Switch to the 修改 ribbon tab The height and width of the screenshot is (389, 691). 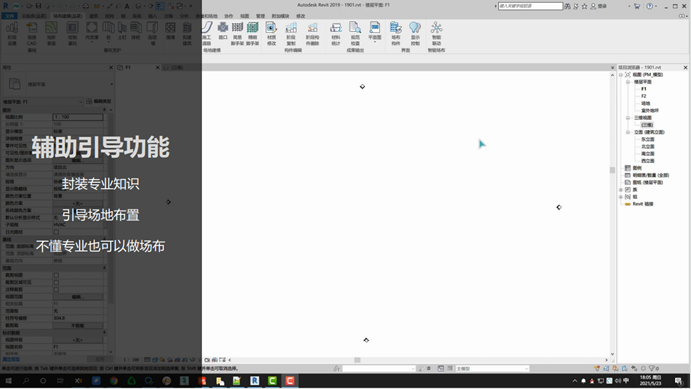point(301,16)
